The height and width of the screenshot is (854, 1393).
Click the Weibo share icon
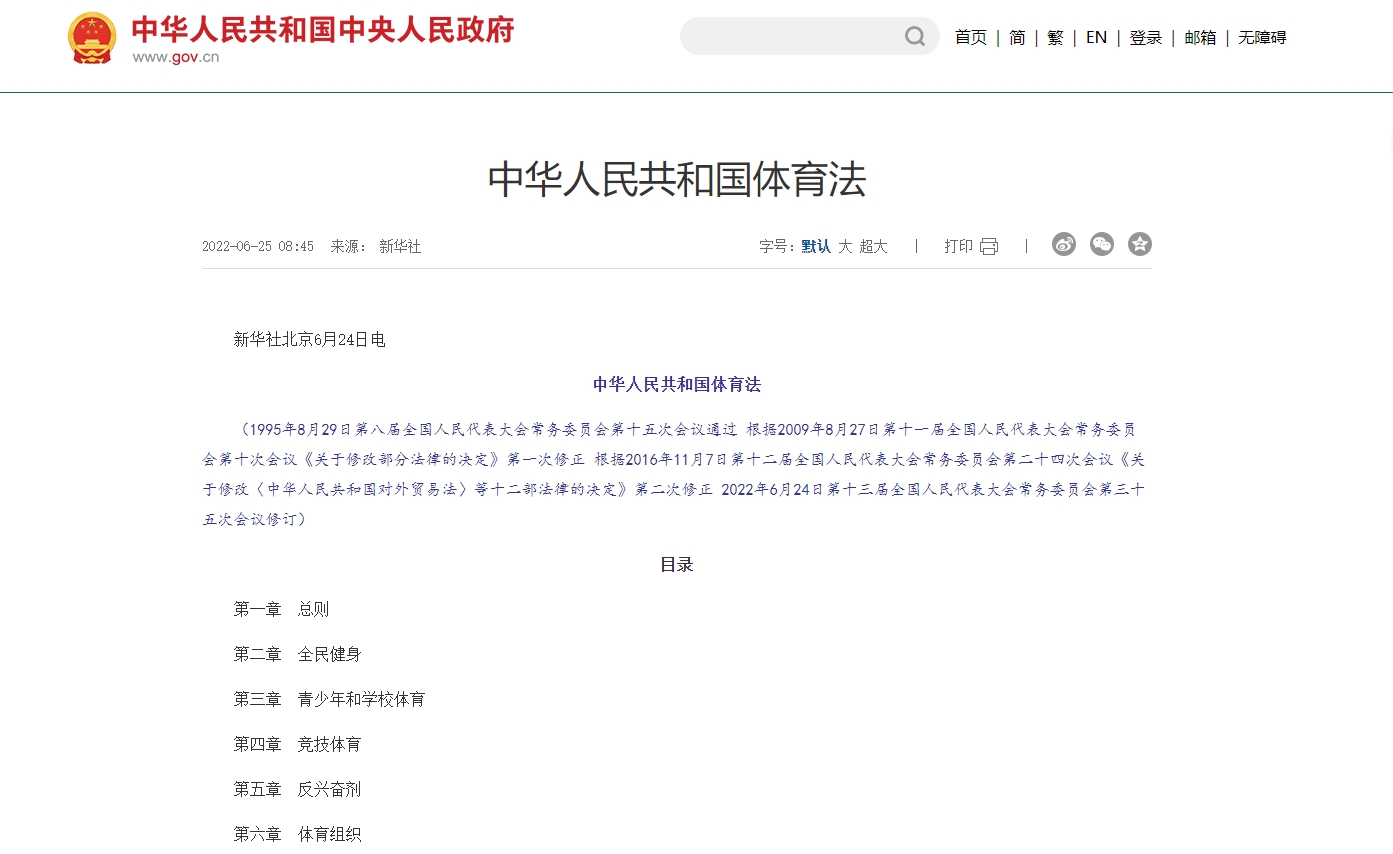tap(1063, 243)
